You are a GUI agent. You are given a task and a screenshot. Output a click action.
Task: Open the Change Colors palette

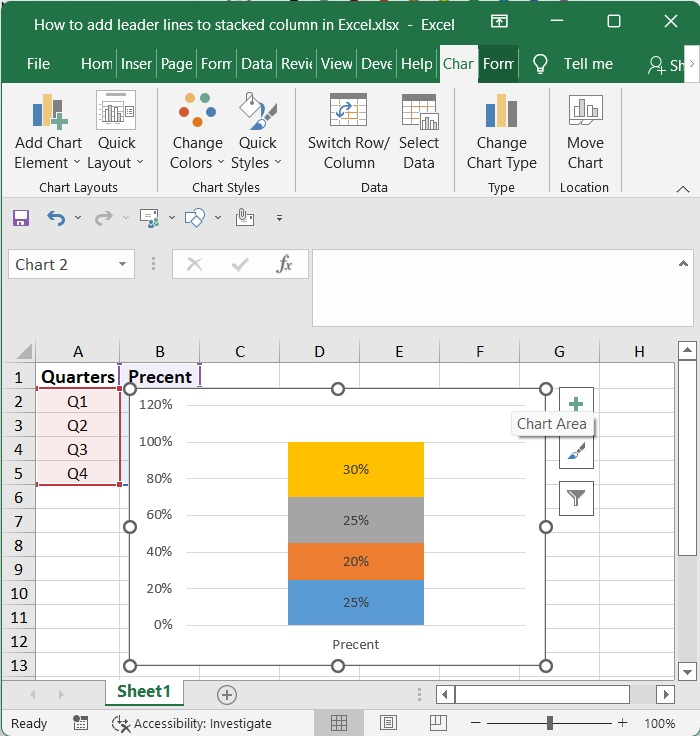click(197, 132)
